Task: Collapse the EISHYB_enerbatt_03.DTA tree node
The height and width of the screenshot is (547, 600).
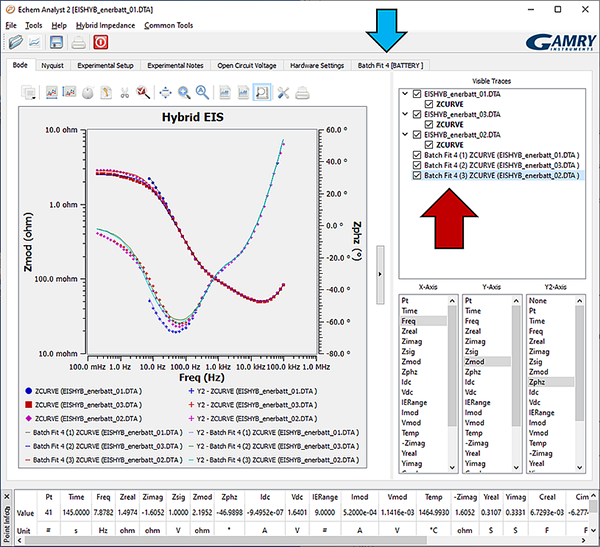Action: point(405,114)
